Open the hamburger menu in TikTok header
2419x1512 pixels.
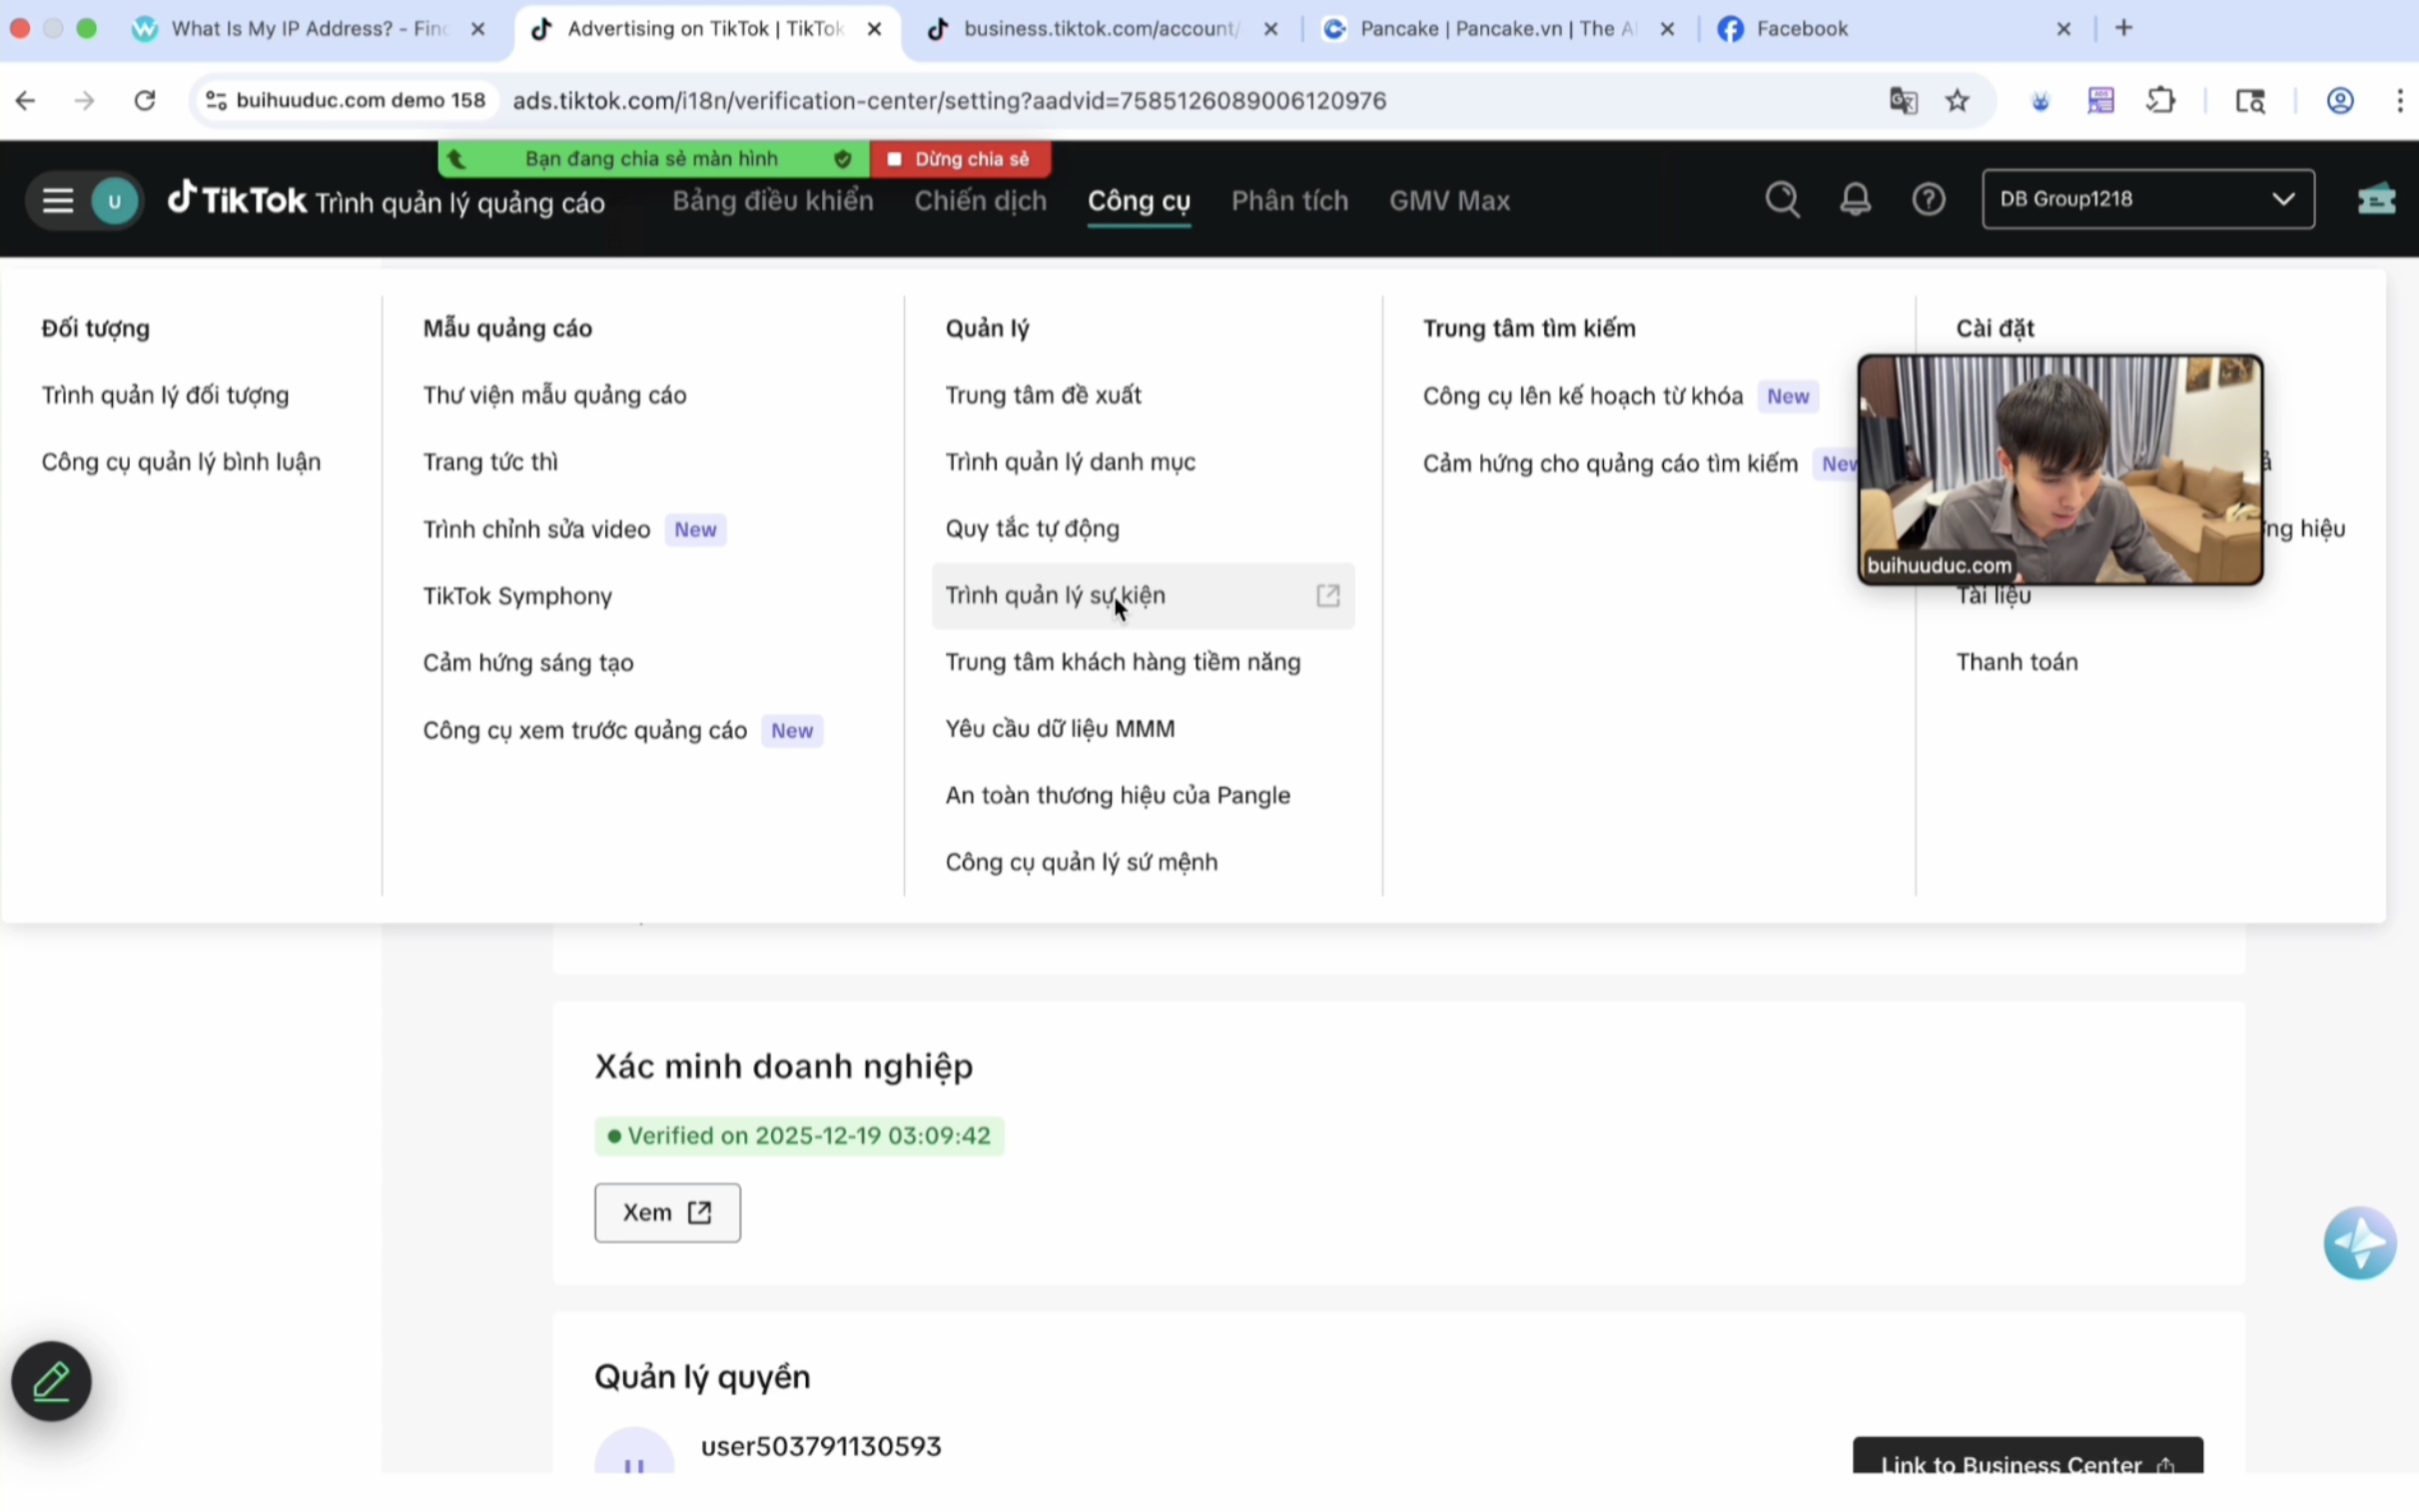pyautogui.click(x=58, y=201)
